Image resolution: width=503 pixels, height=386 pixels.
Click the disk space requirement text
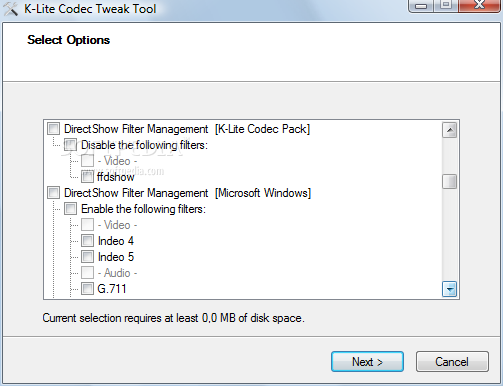[173, 318]
